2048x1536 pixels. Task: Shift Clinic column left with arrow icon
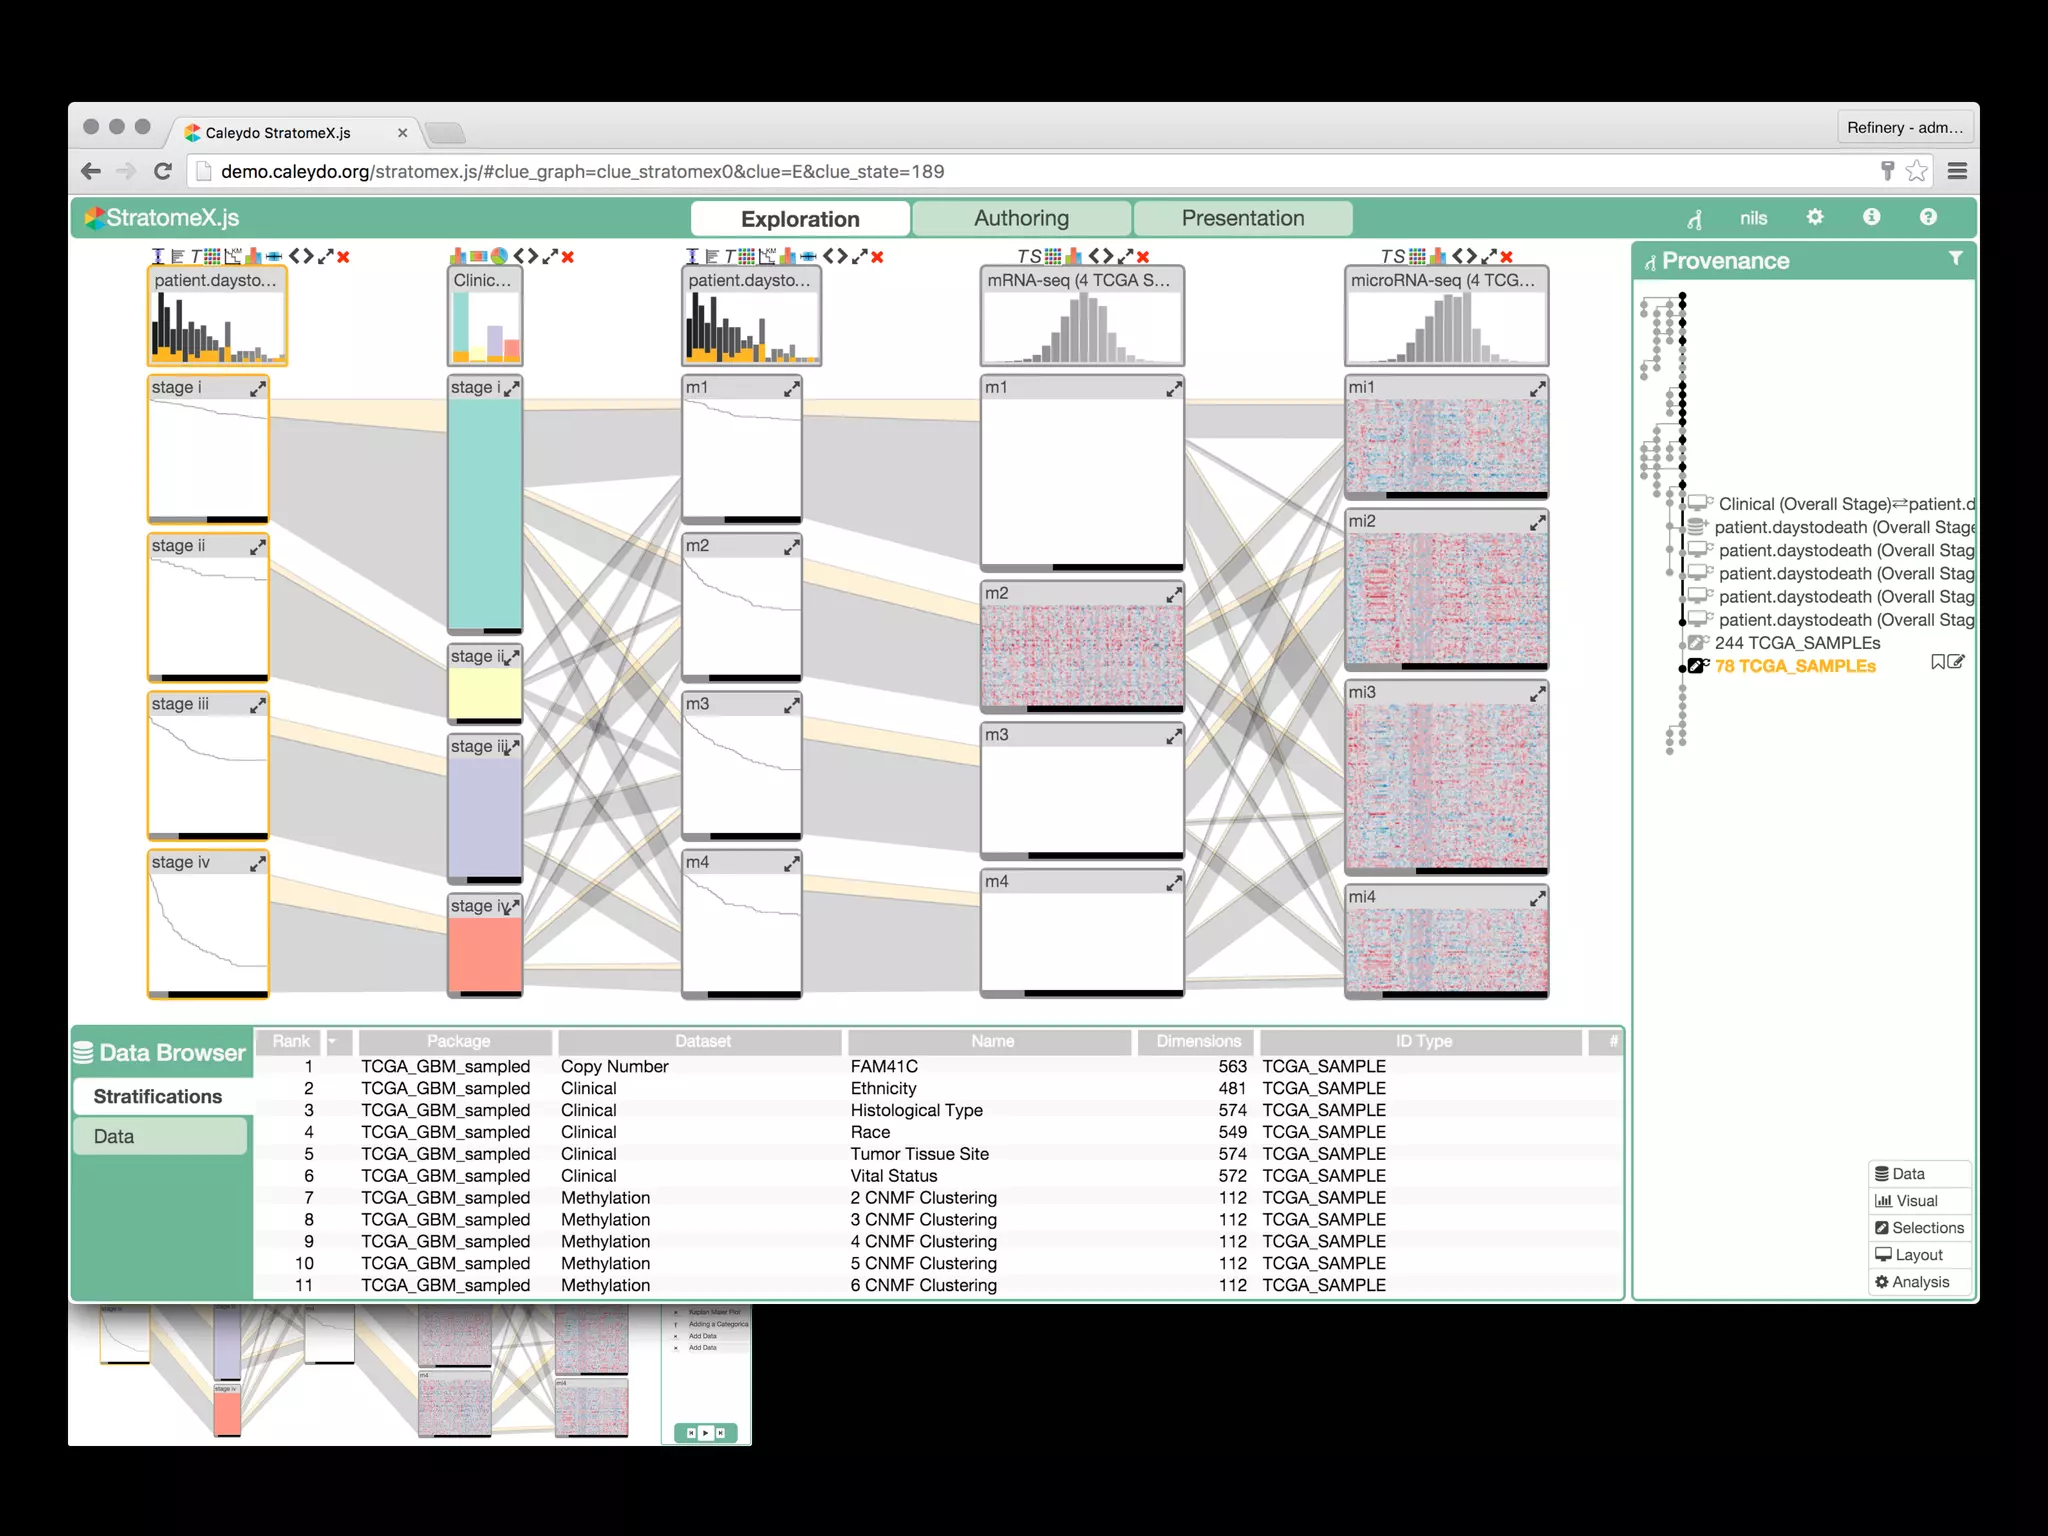point(519,256)
